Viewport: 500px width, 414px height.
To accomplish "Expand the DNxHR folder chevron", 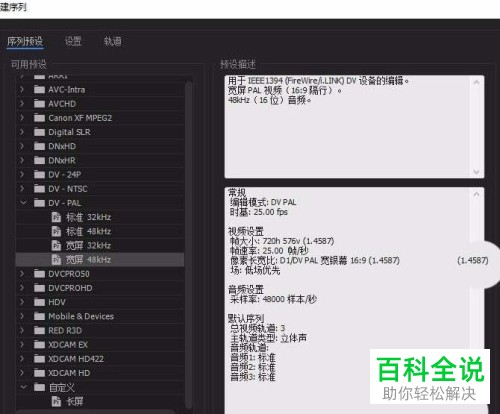I will pos(22,160).
